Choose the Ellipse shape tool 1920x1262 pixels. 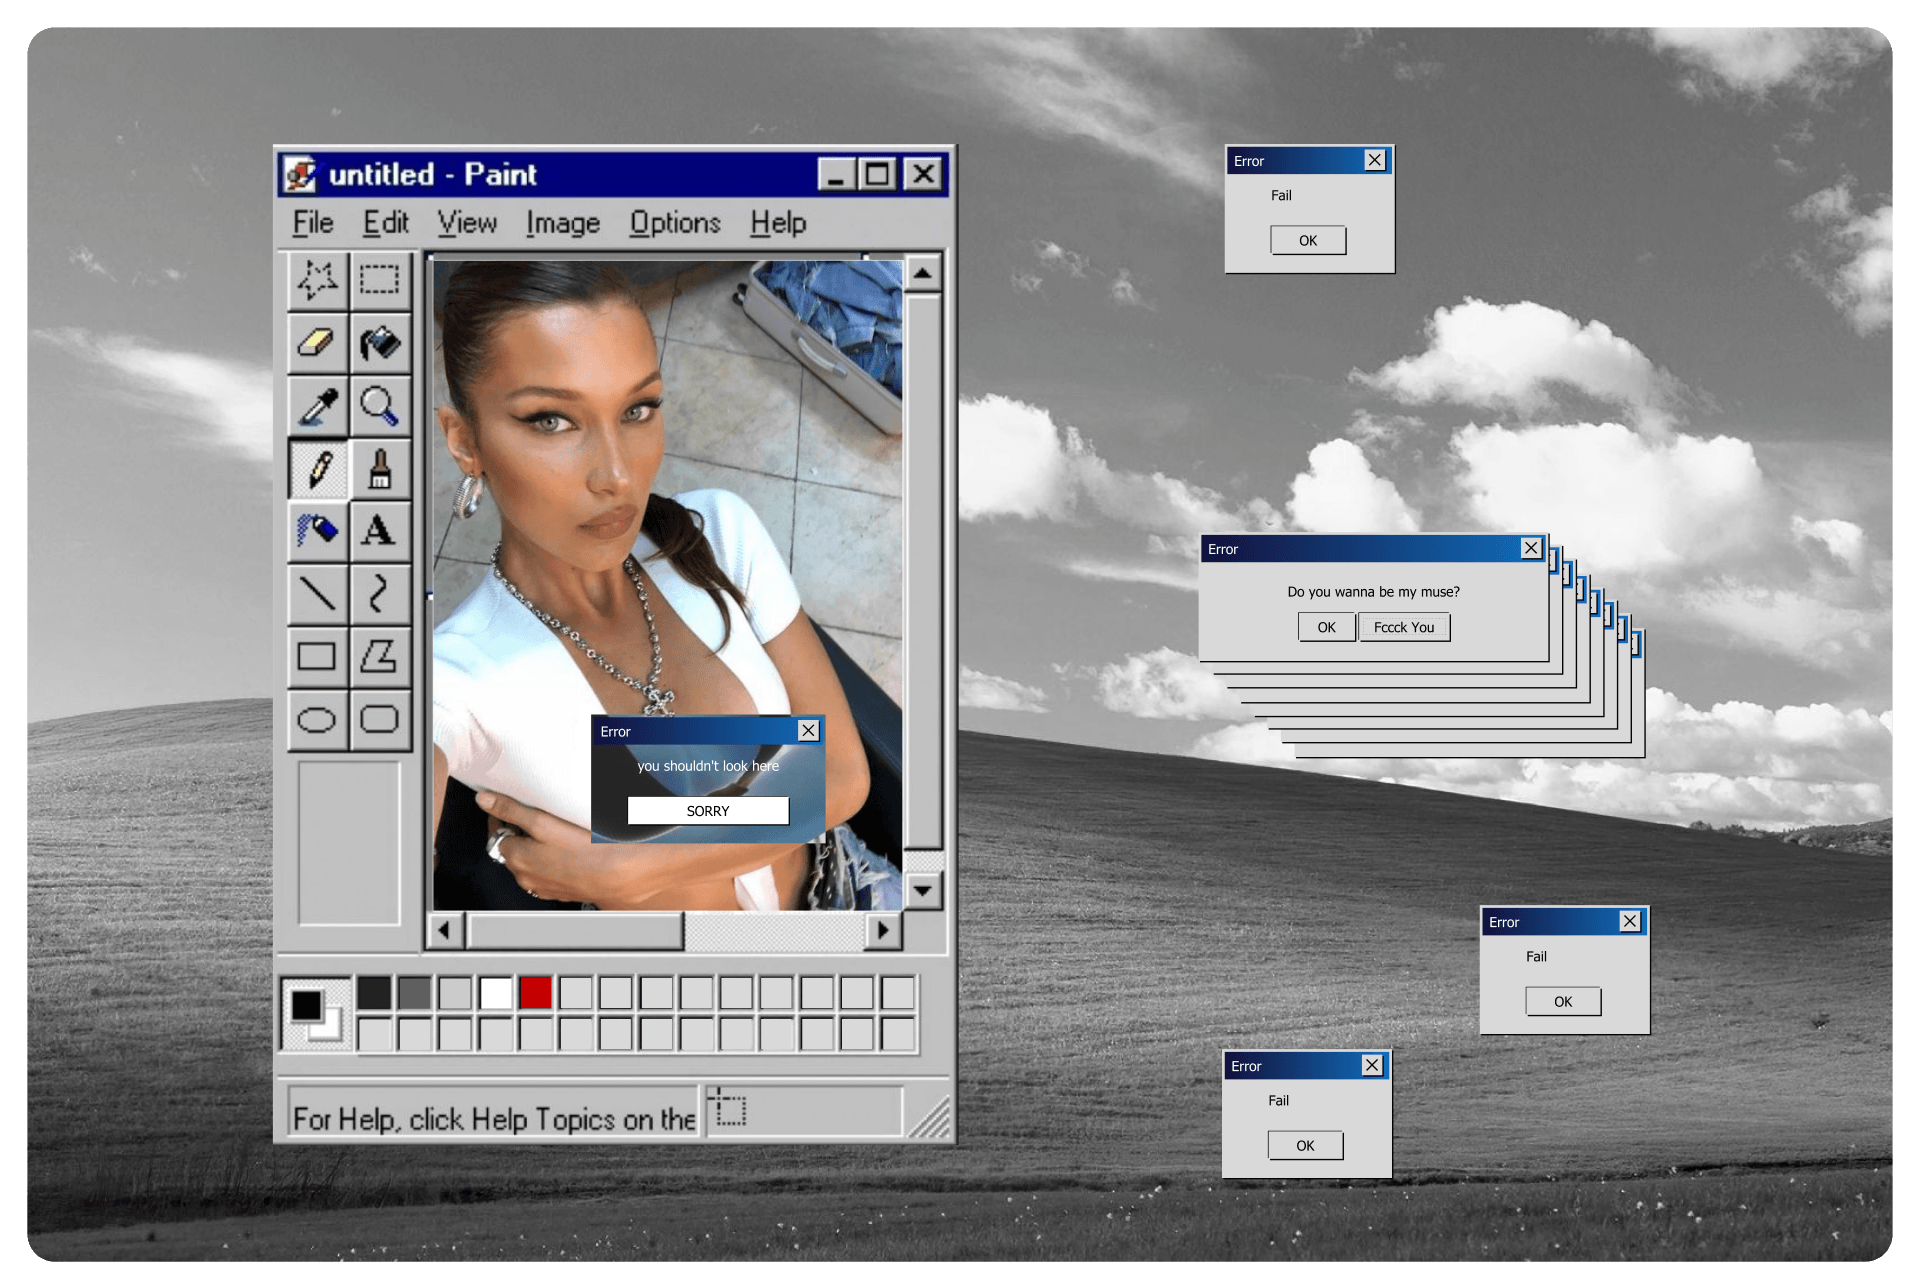pos(317,719)
